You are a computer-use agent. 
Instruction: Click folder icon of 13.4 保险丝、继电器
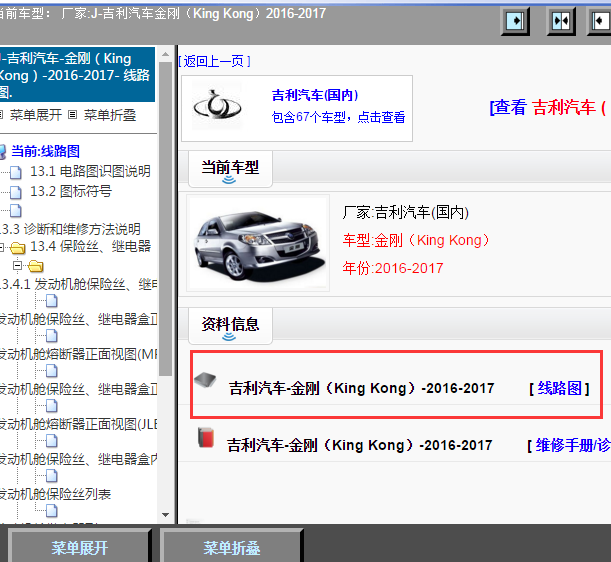click(18, 247)
